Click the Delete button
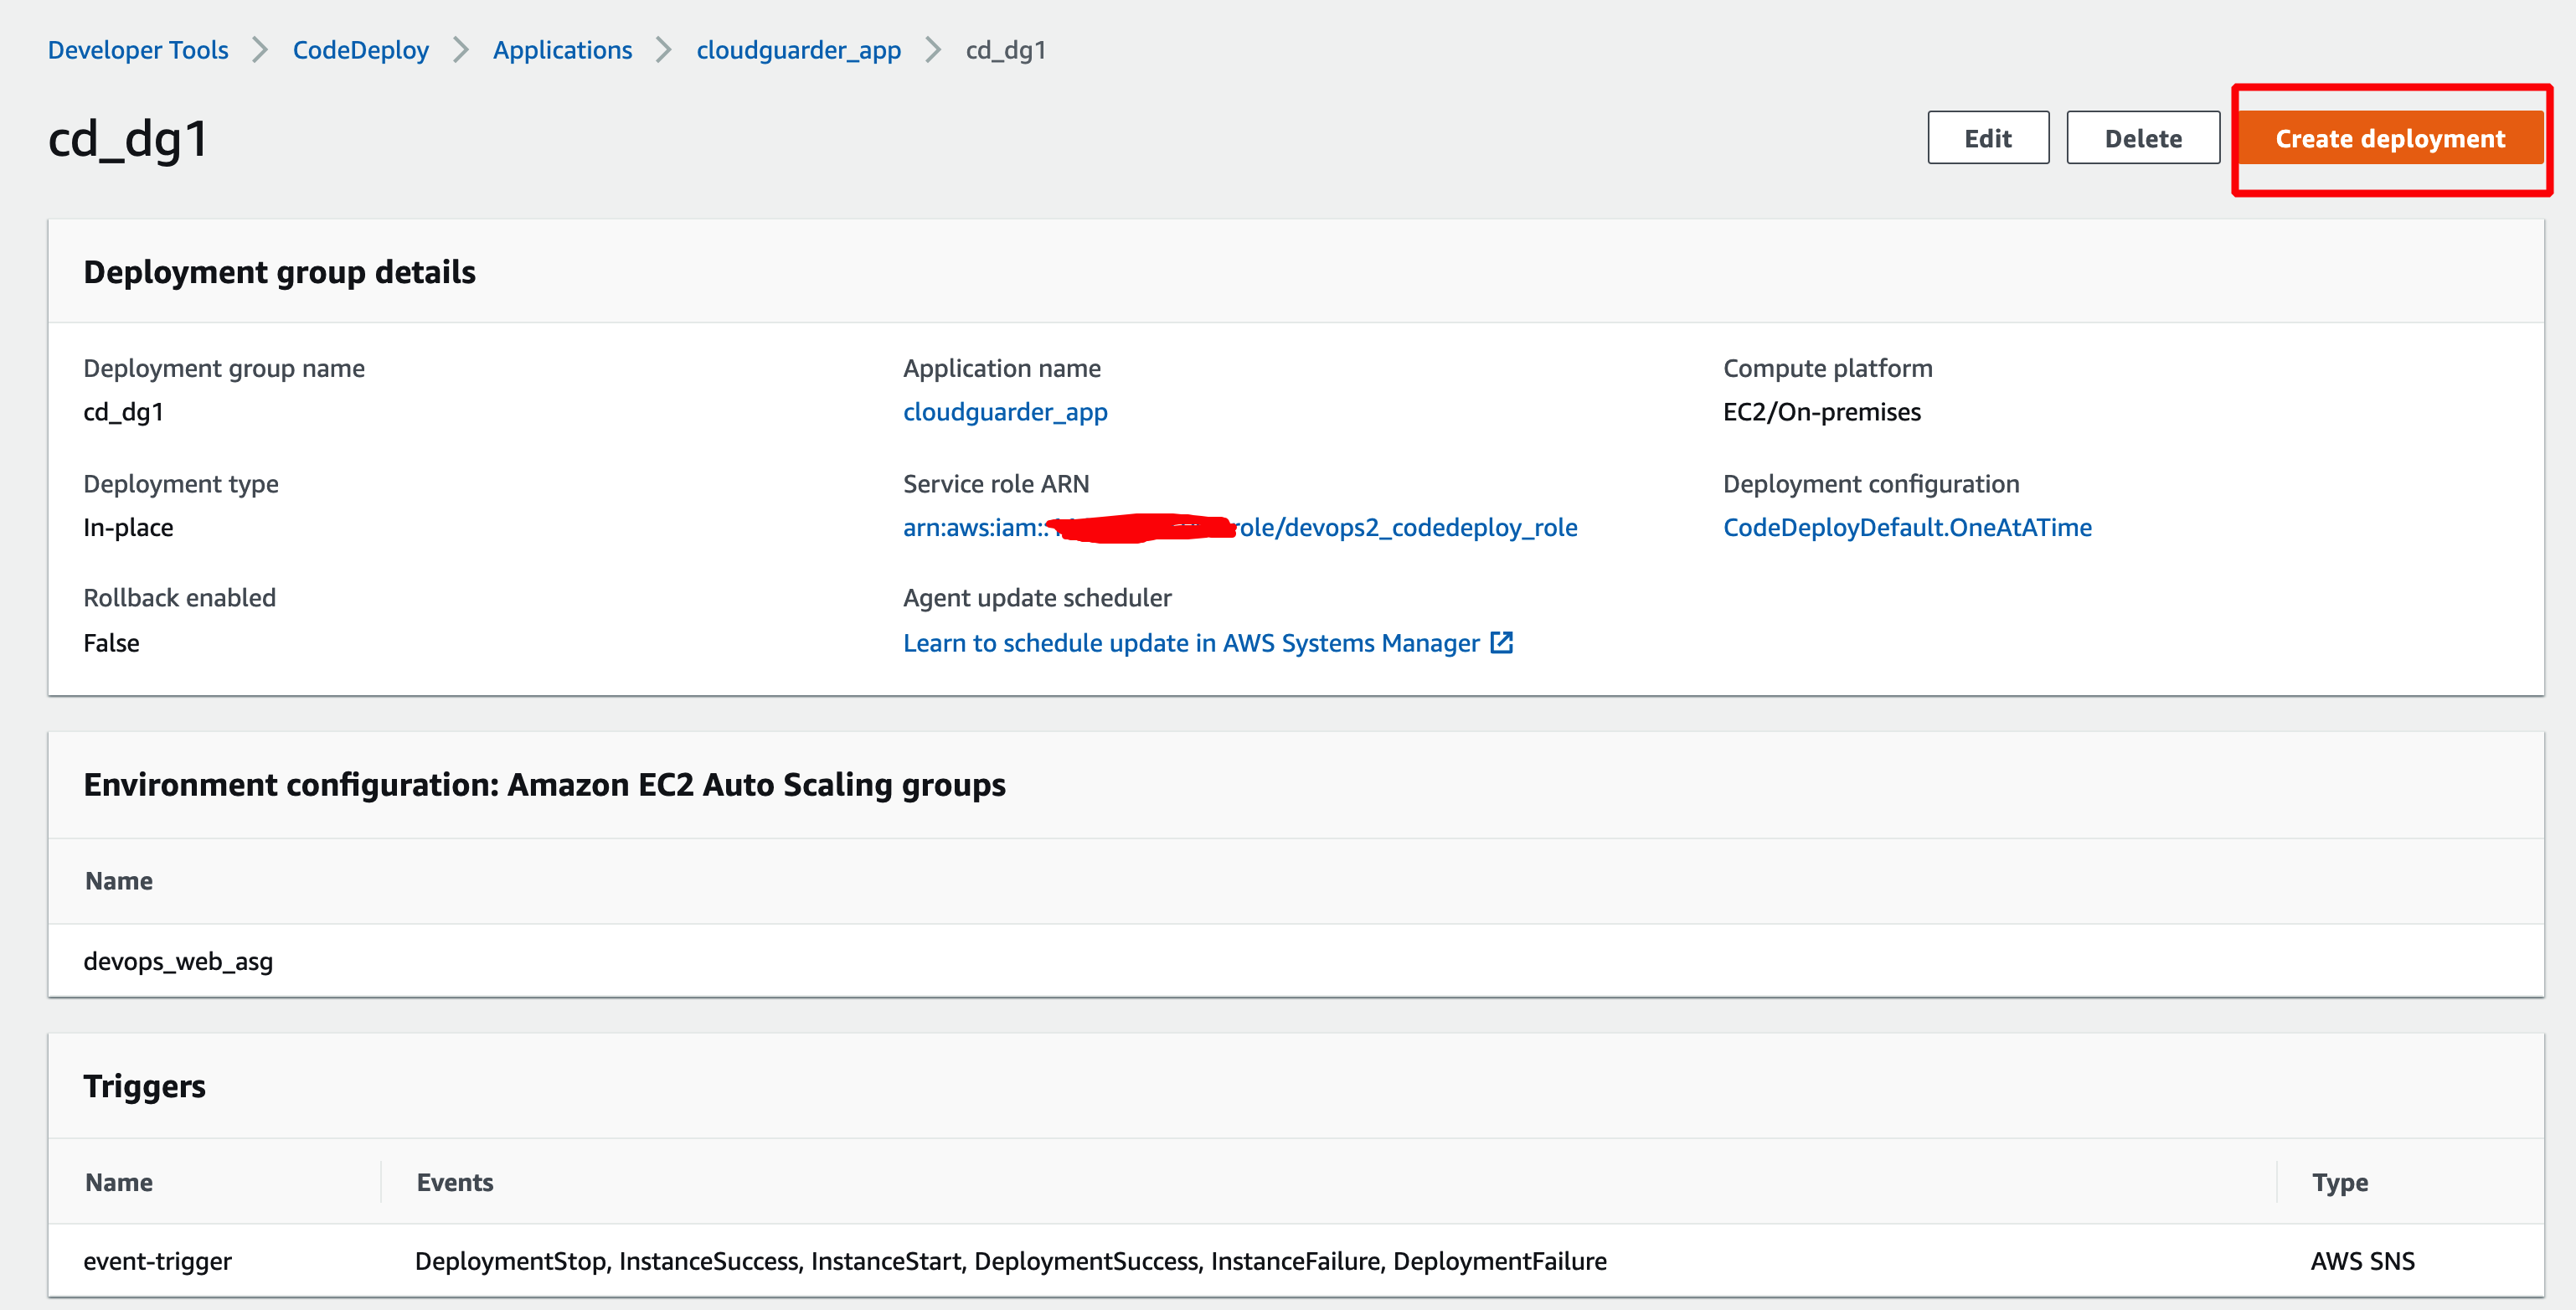The width and height of the screenshot is (2576, 1310). coord(2142,138)
